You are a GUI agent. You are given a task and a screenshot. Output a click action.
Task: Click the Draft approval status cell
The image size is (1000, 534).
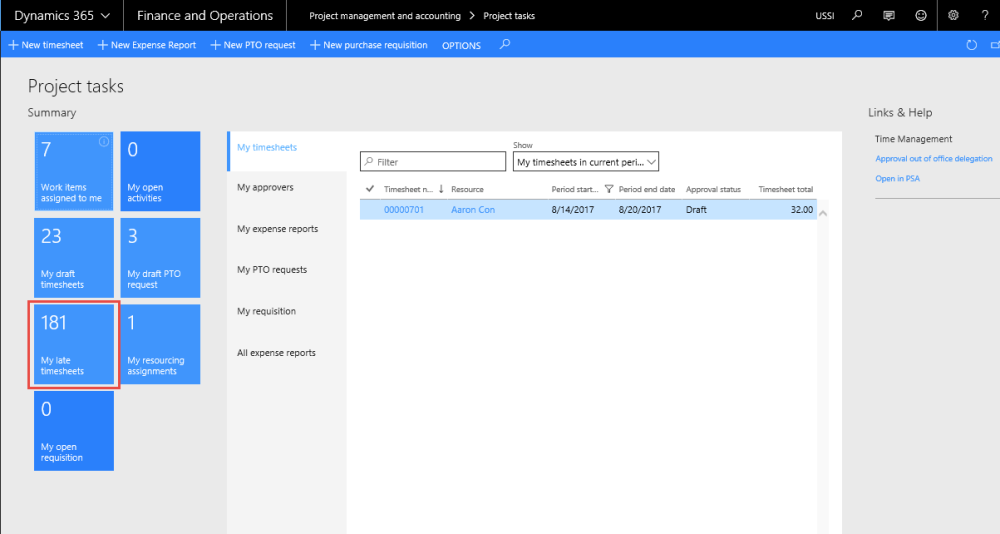pyautogui.click(x=696, y=210)
